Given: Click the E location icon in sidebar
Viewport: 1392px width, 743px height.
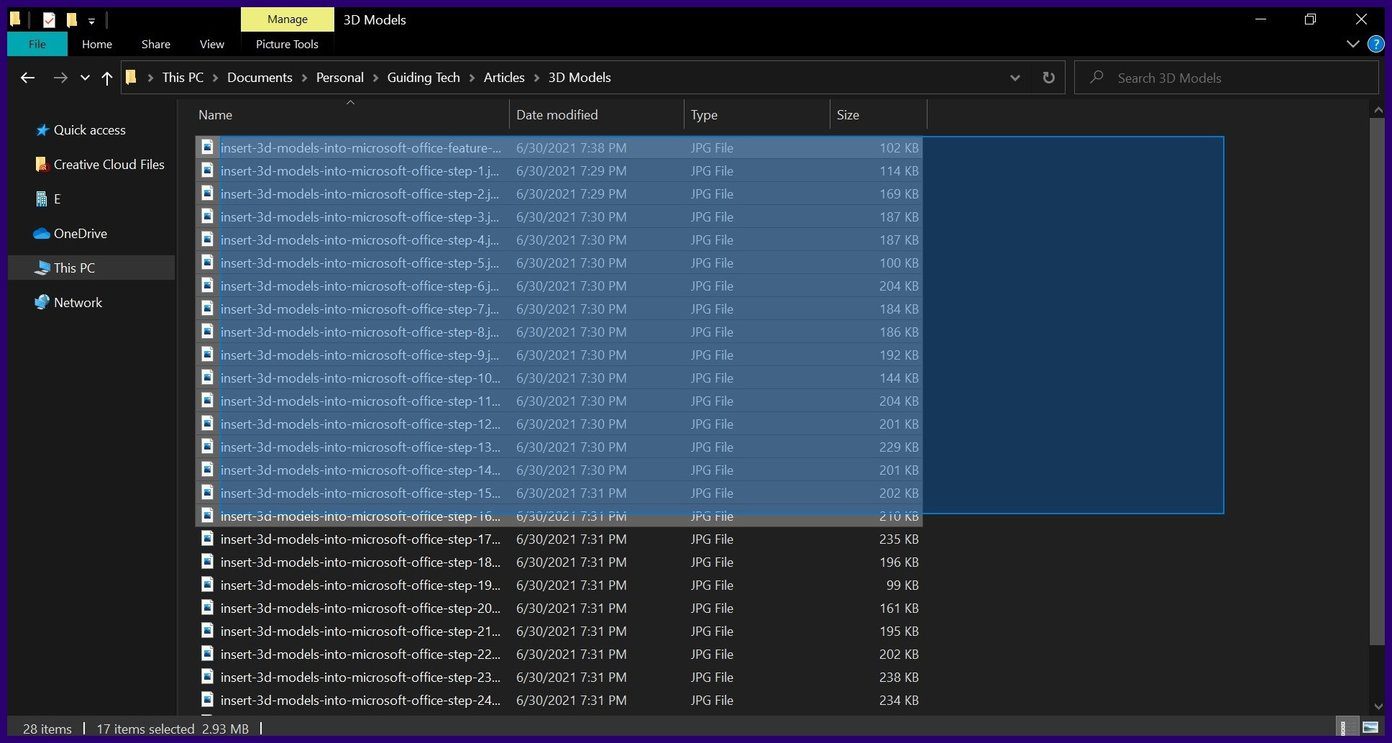Looking at the screenshot, I should coord(41,199).
